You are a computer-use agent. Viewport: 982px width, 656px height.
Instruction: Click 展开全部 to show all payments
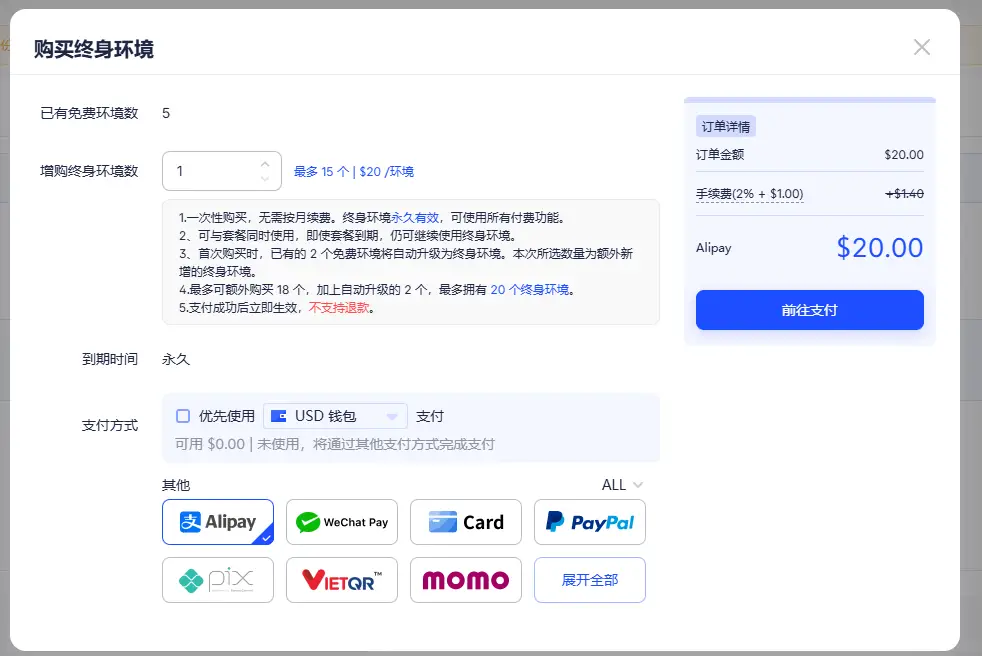coord(590,580)
